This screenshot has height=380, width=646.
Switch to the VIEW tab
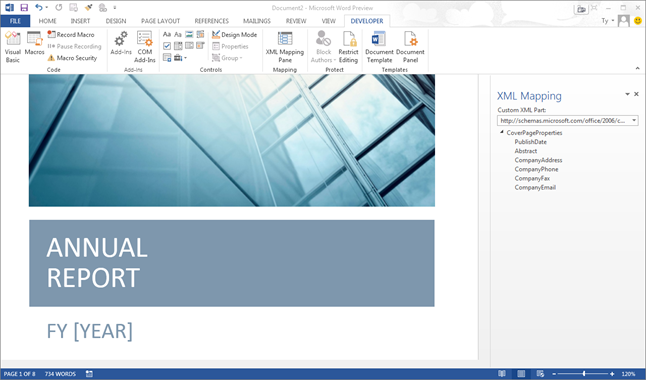tap(328, 21)
